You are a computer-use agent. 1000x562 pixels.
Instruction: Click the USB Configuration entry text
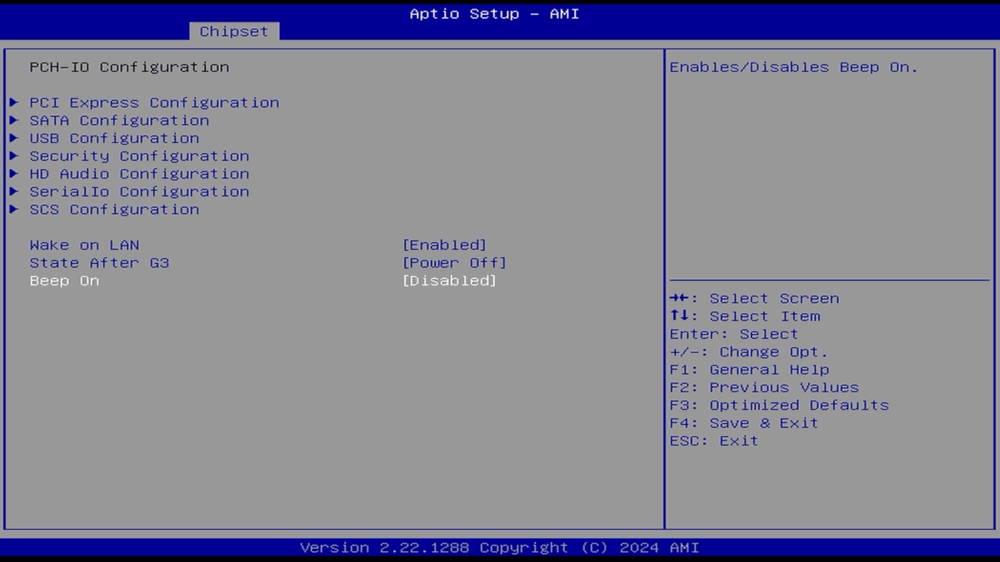(114, 139)
